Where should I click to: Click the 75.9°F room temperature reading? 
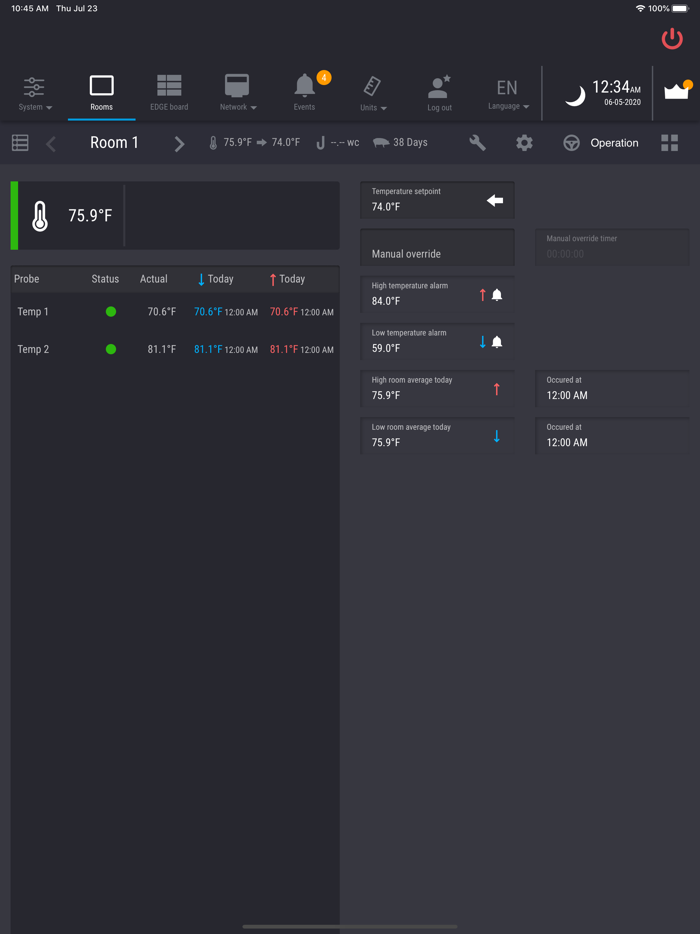tap(90, 216)
